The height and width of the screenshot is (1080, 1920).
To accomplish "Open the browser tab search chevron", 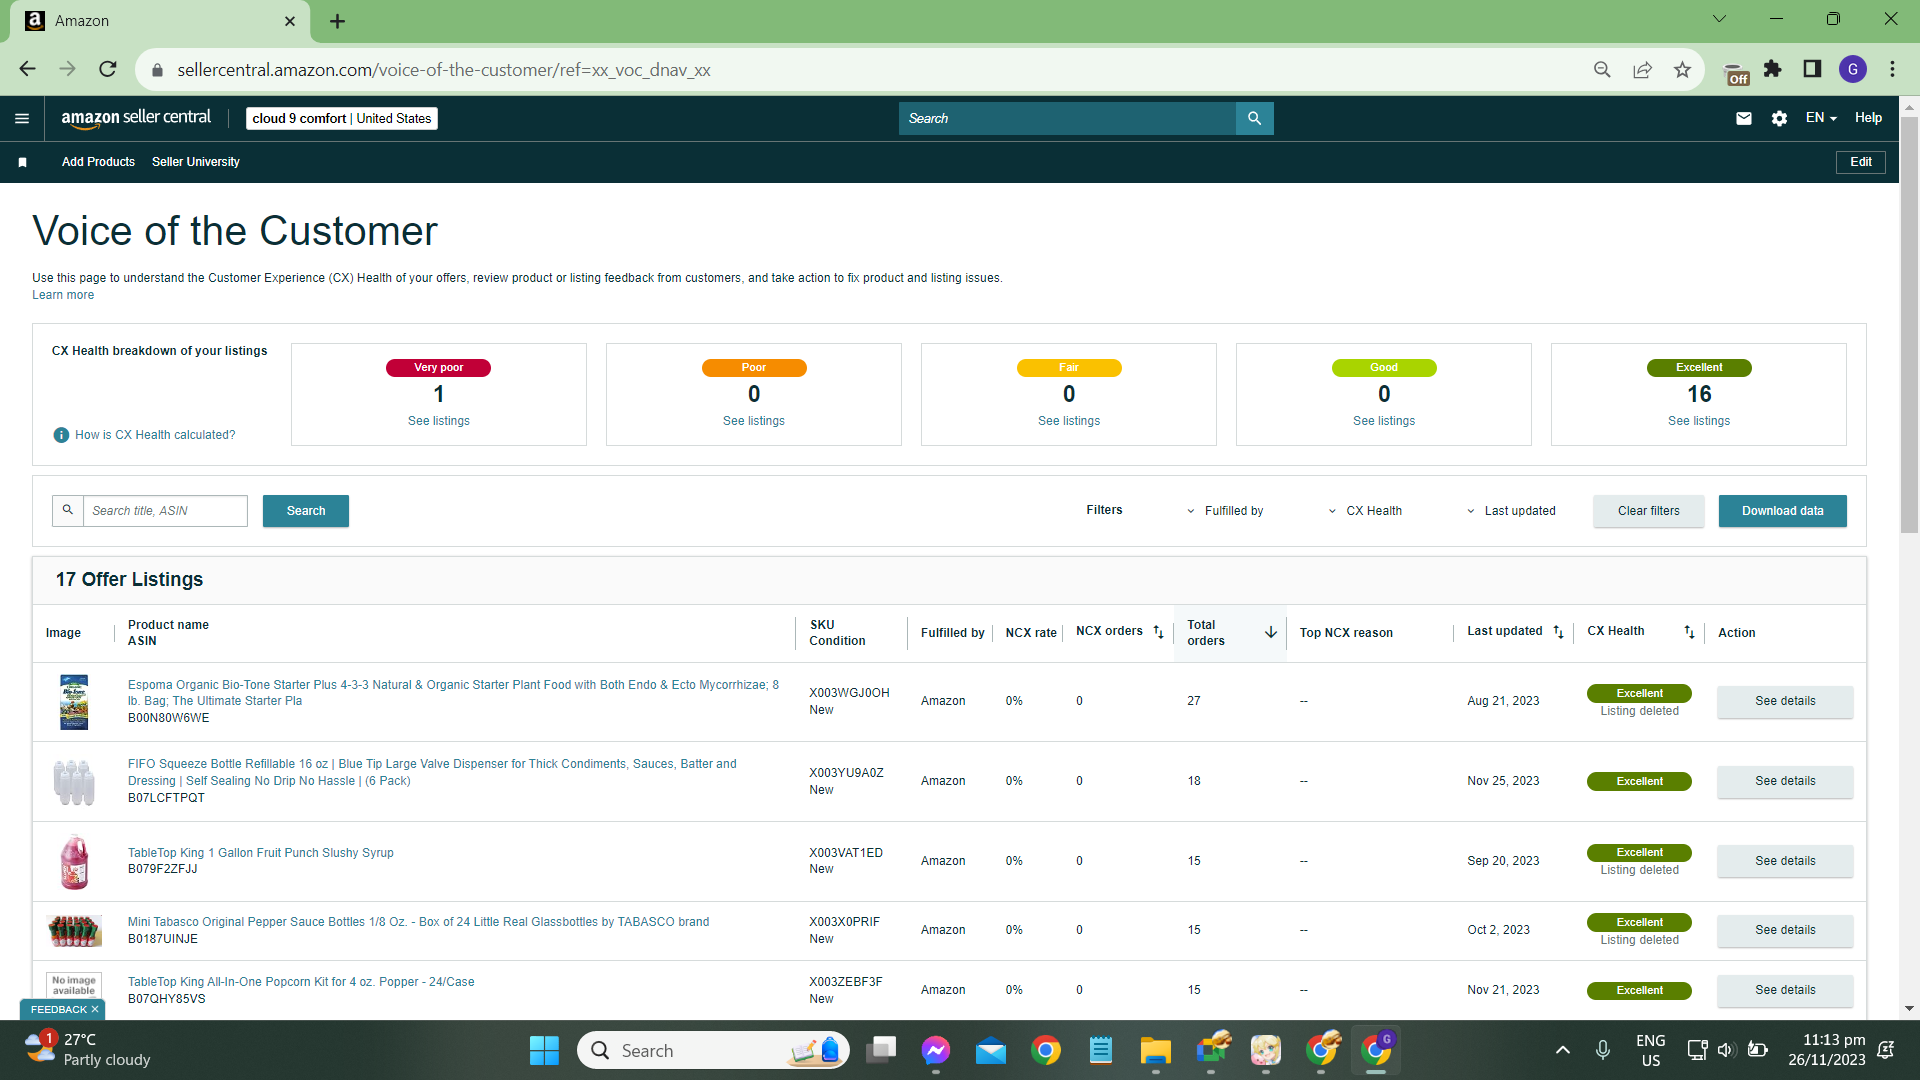I will tap(1719, 19).
